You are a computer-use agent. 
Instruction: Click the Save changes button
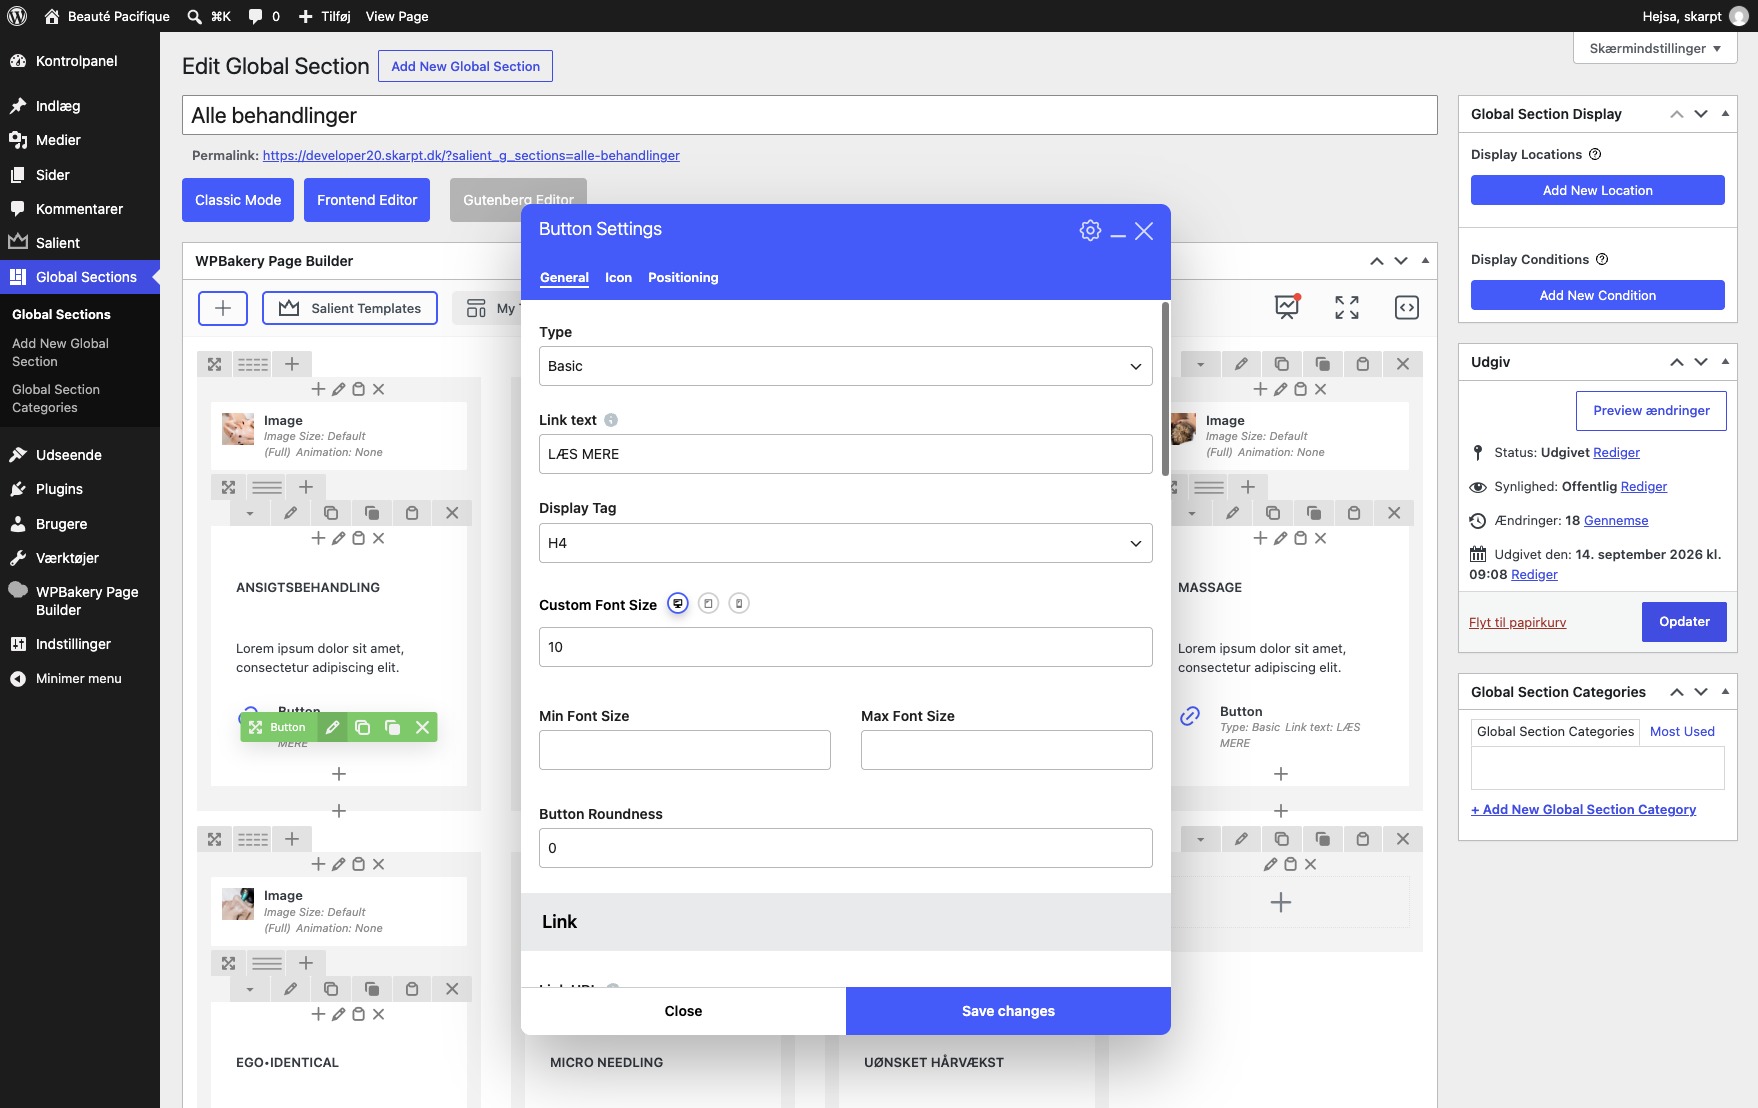point(1008,1011)
